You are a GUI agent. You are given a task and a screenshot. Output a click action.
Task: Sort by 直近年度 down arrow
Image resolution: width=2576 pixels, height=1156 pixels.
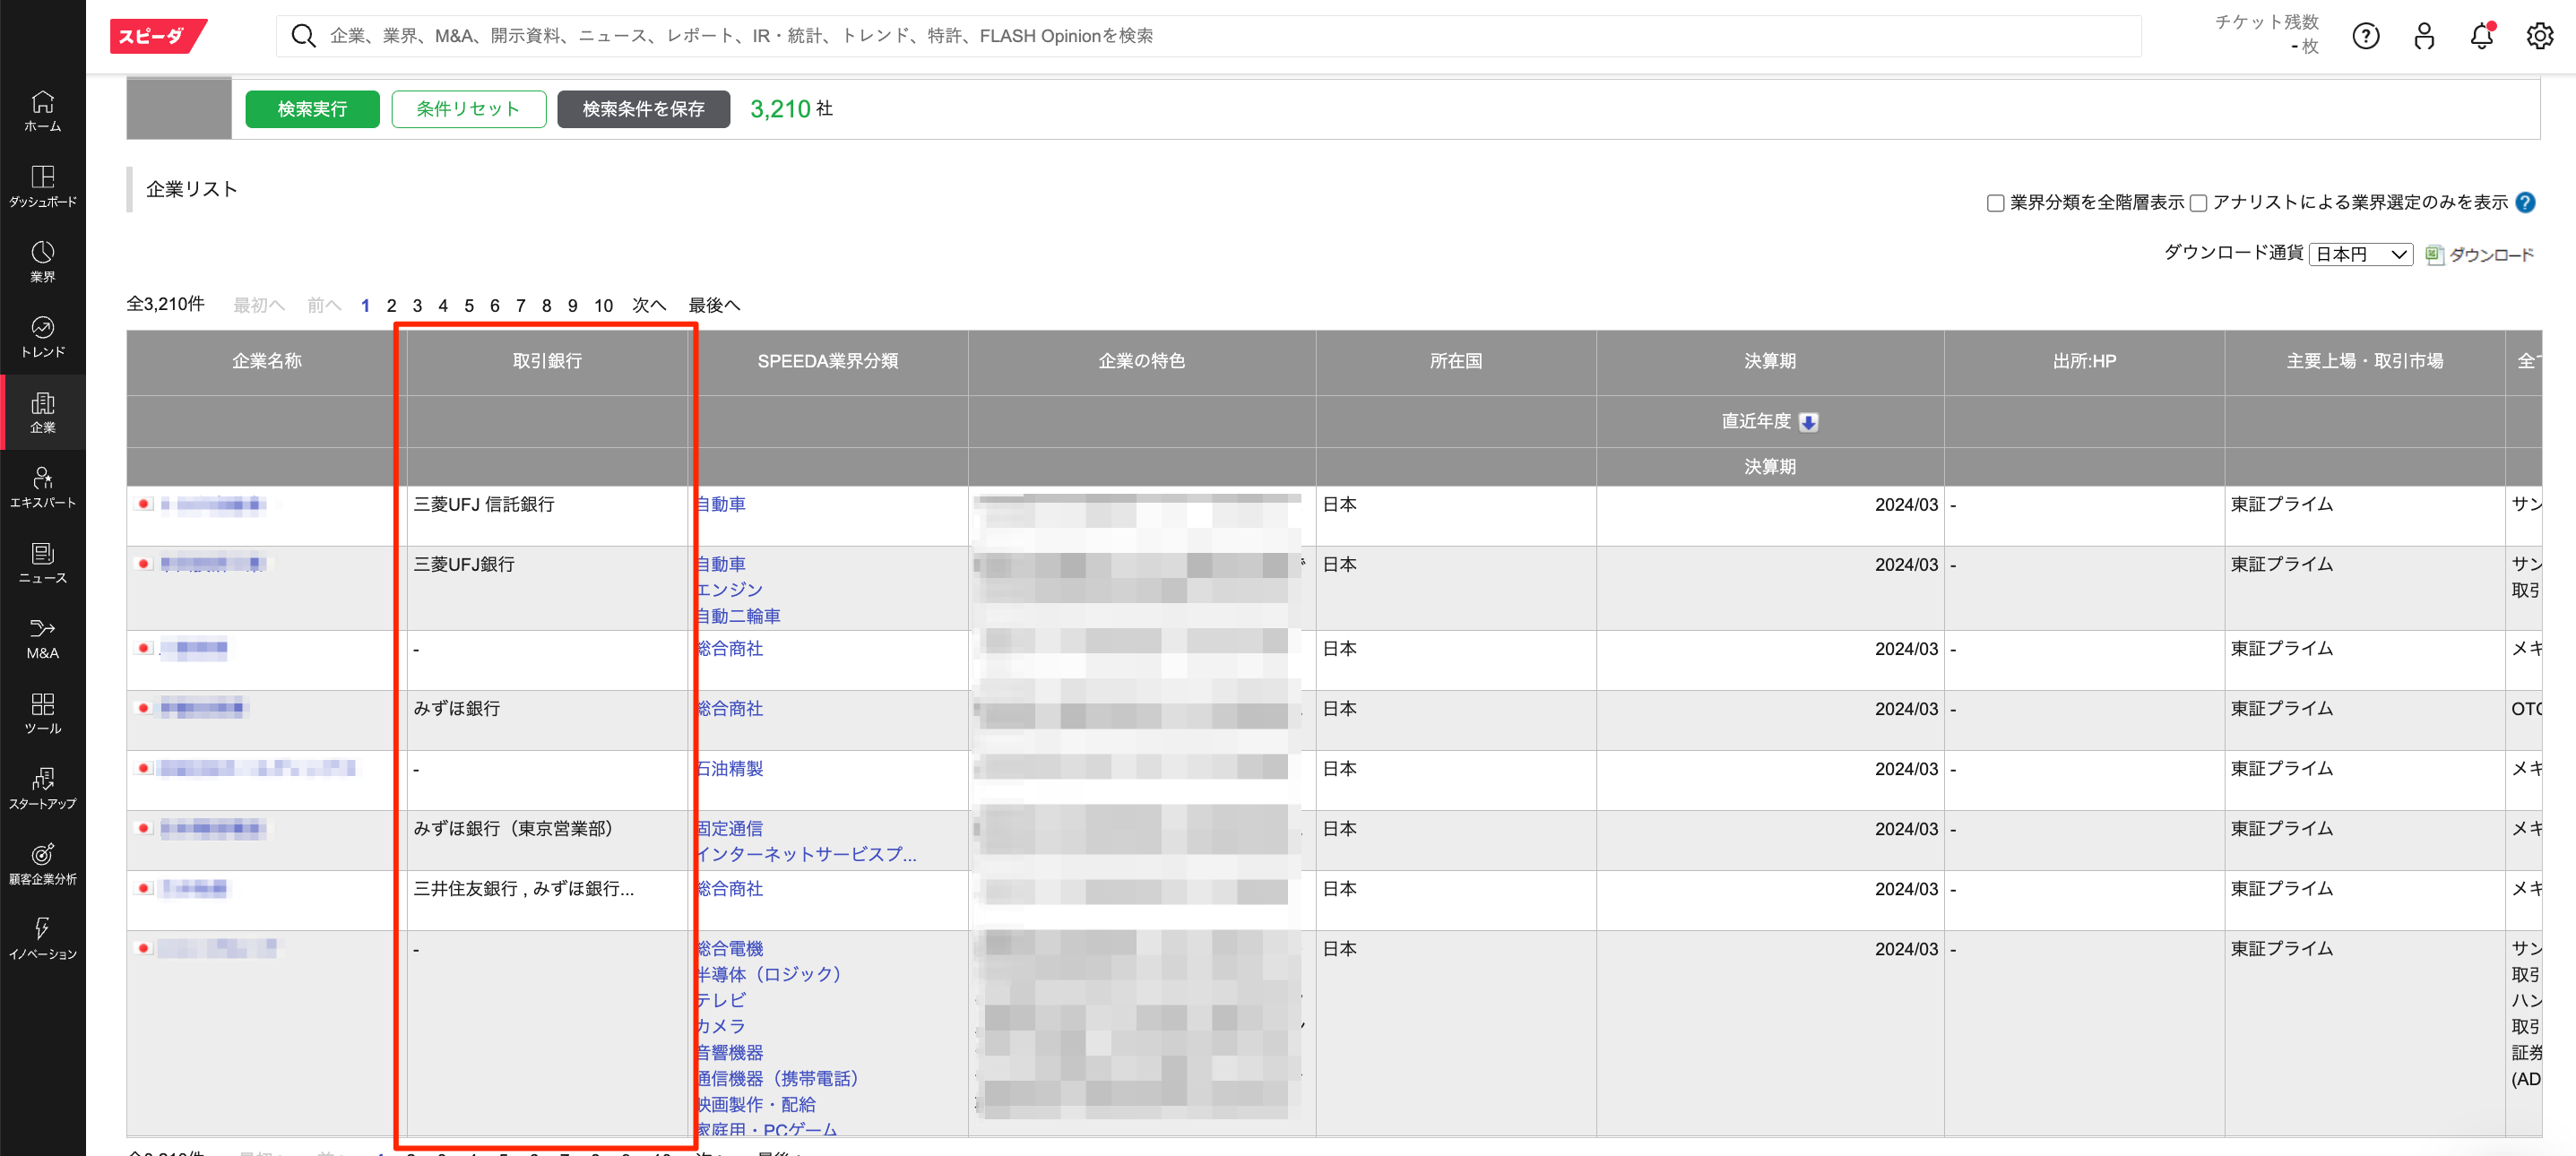coord(1808,422)
